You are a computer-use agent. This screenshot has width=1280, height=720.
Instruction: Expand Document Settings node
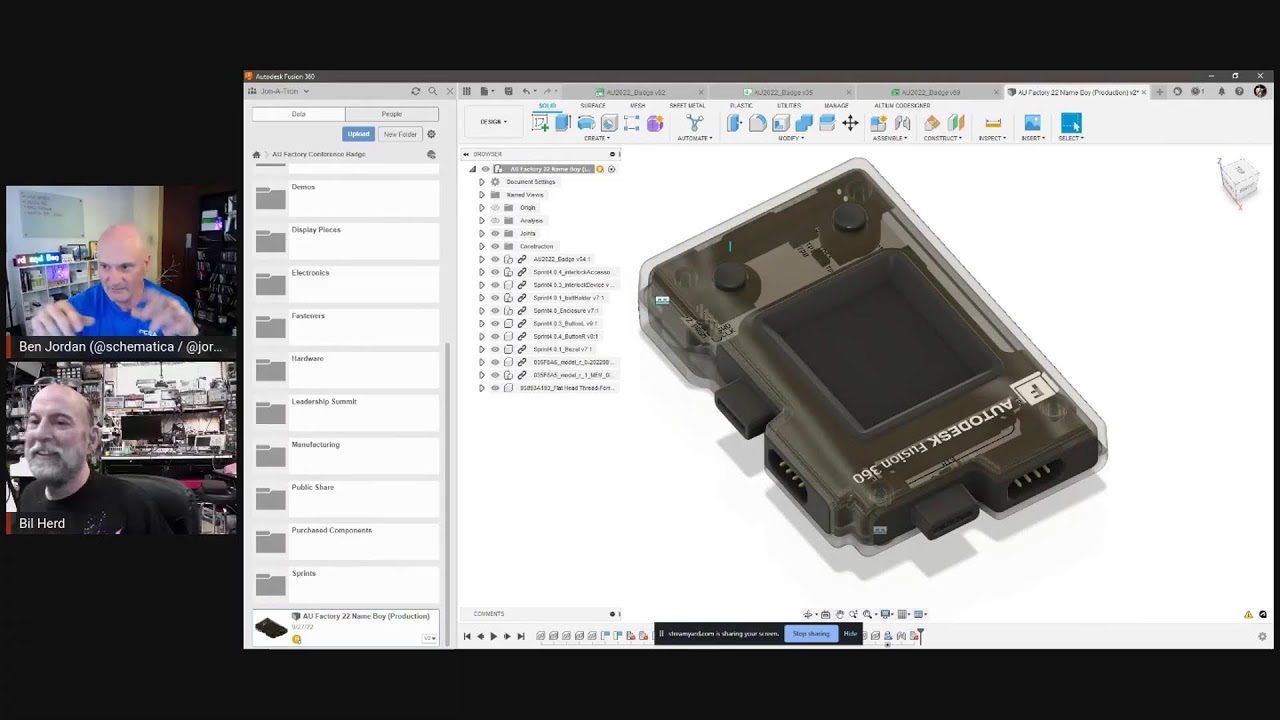482,182
